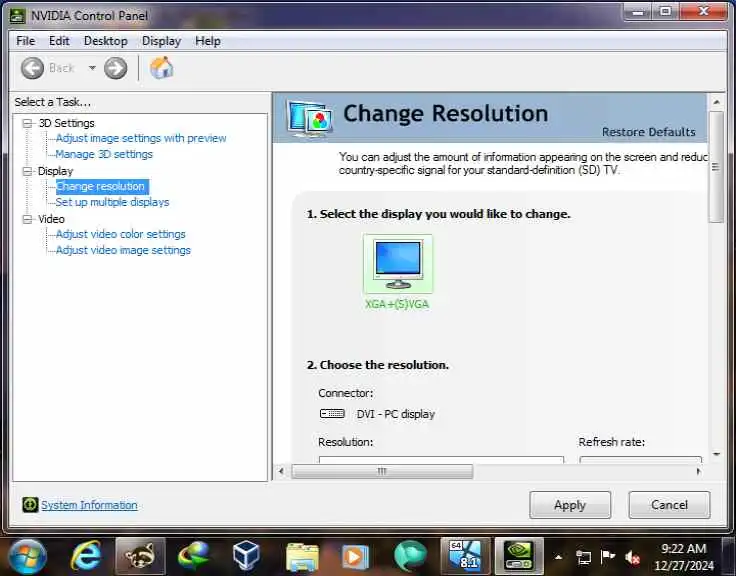Click the Restore Defaults link

(649, 132)
